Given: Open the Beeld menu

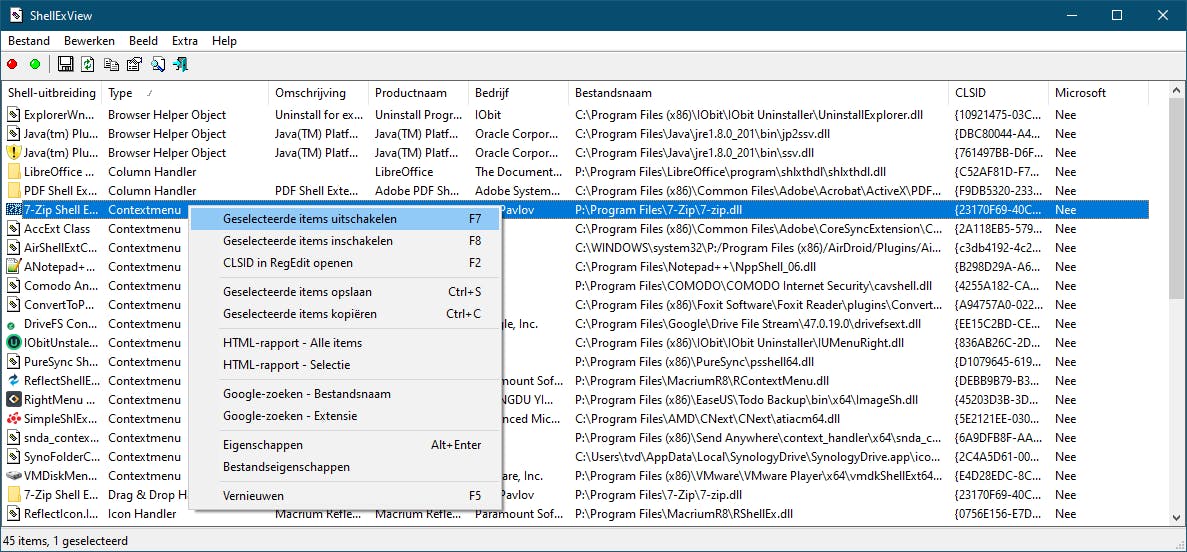Looking at the screenshot, I should tap(143, 41).
